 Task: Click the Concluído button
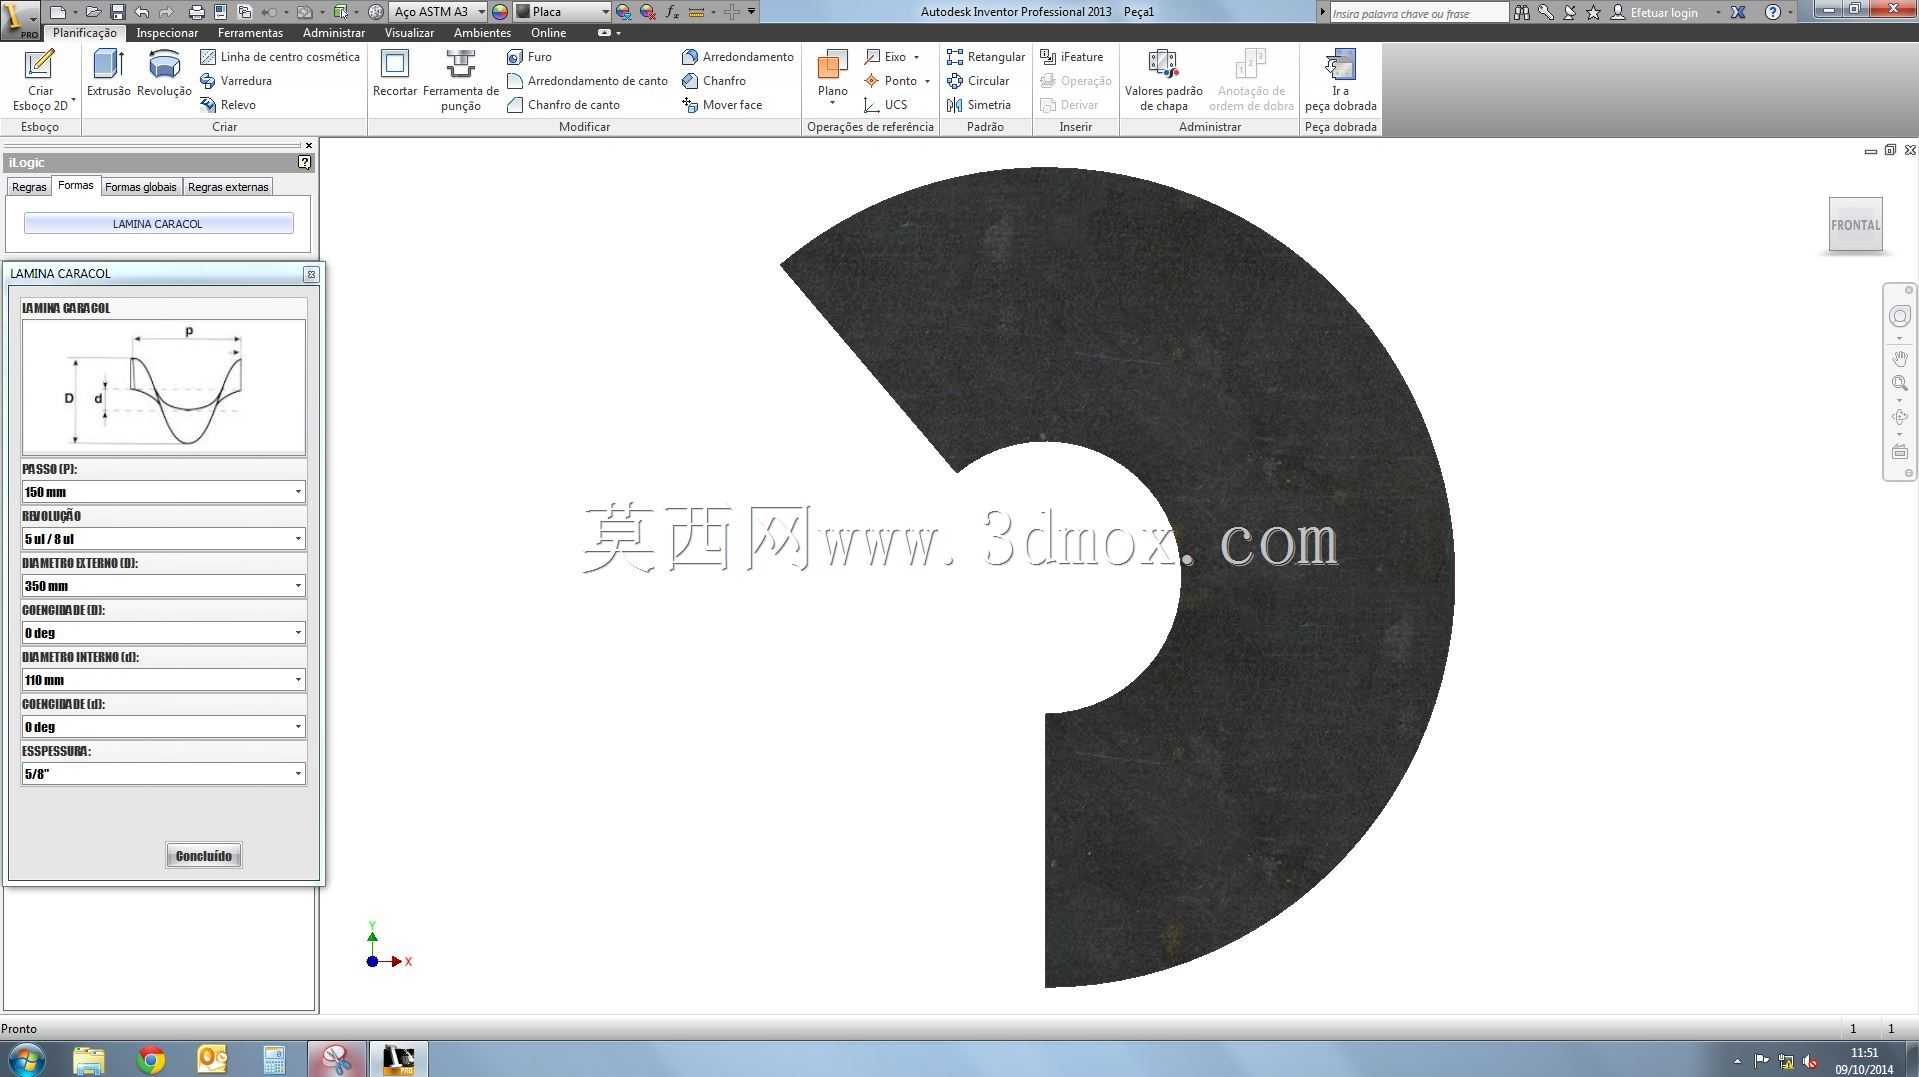point(203,856)
